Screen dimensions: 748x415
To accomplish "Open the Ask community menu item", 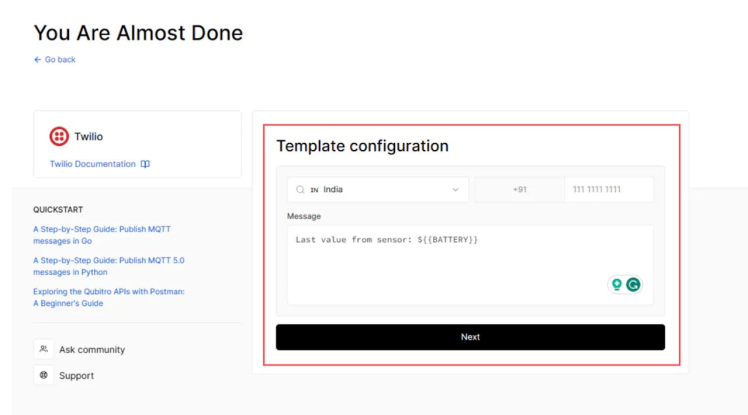I will click(92, 349).
